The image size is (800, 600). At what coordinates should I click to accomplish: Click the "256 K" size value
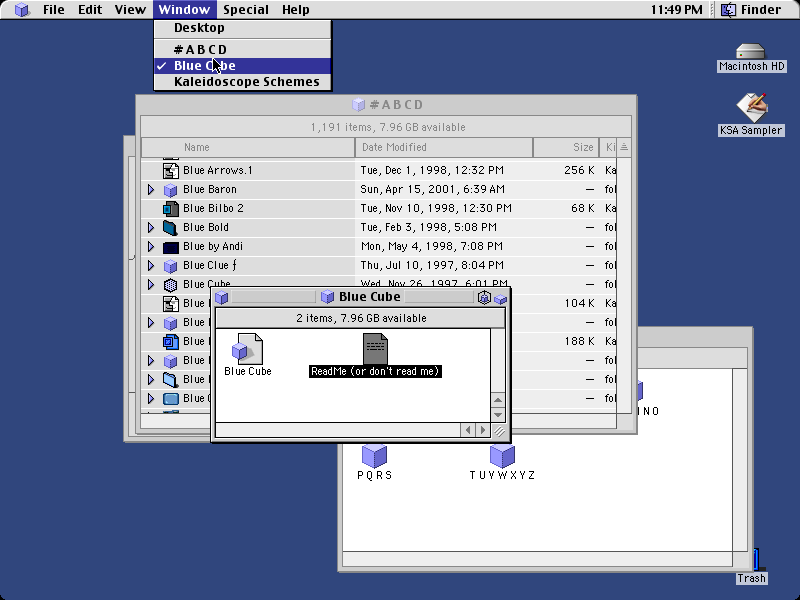tap(579, 170)
